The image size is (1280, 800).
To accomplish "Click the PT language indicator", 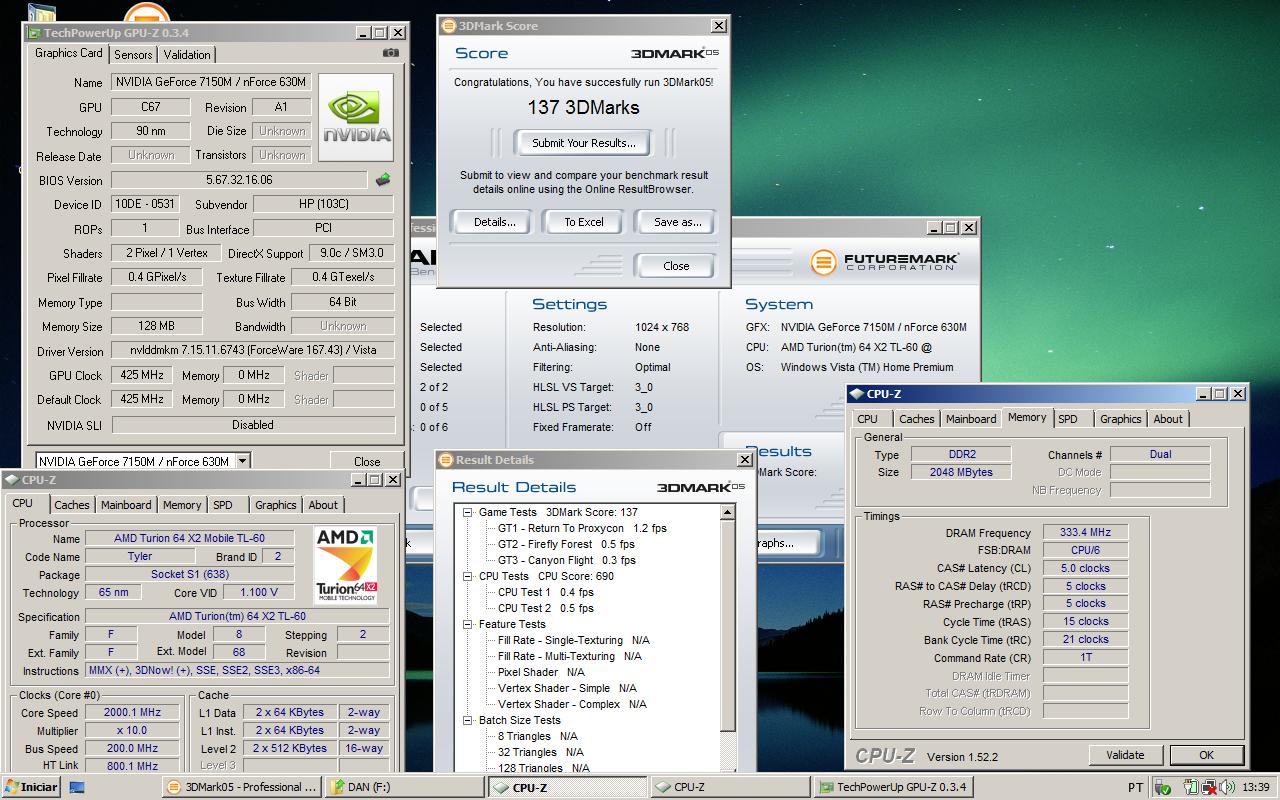I will click(x=1135, y=787).
